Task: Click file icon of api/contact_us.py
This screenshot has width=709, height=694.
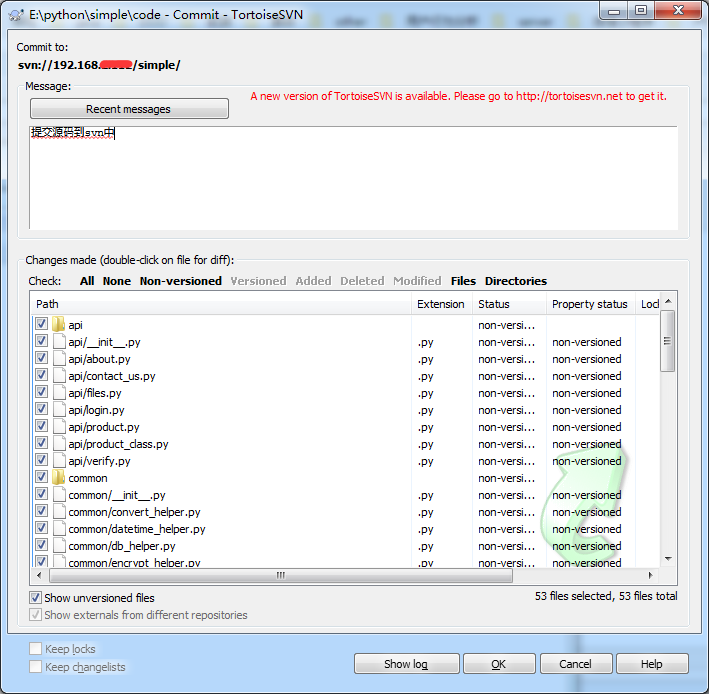Action: point(59,375)
